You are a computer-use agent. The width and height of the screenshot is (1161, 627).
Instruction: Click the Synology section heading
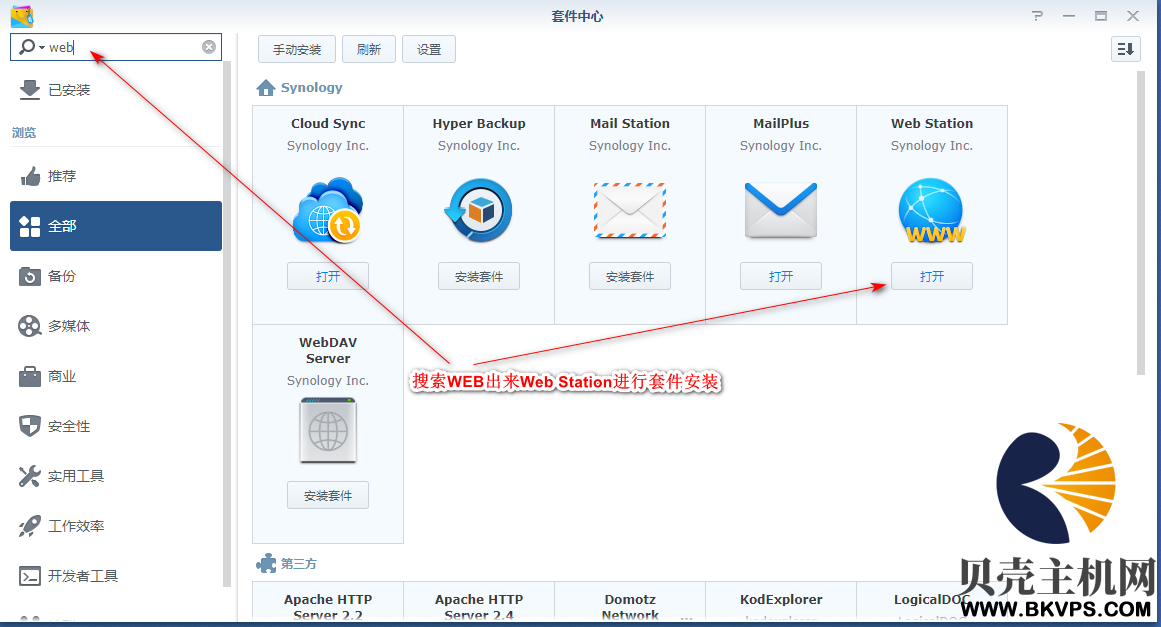[x=312, y=87]
